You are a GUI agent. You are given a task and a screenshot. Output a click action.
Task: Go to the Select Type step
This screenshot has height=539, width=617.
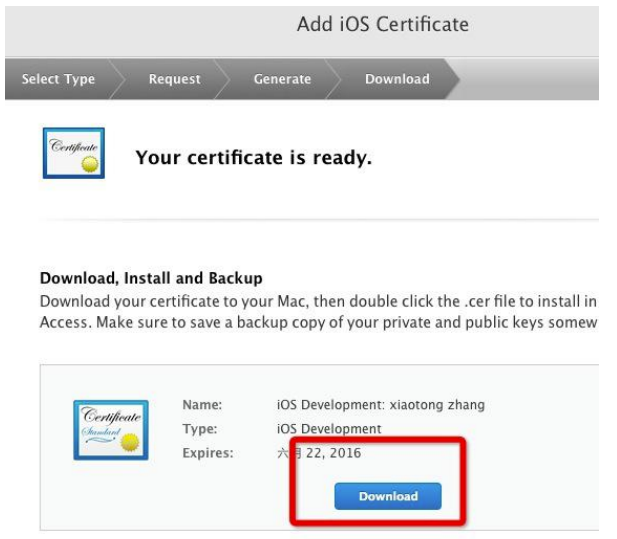click(x=58, y=79)
